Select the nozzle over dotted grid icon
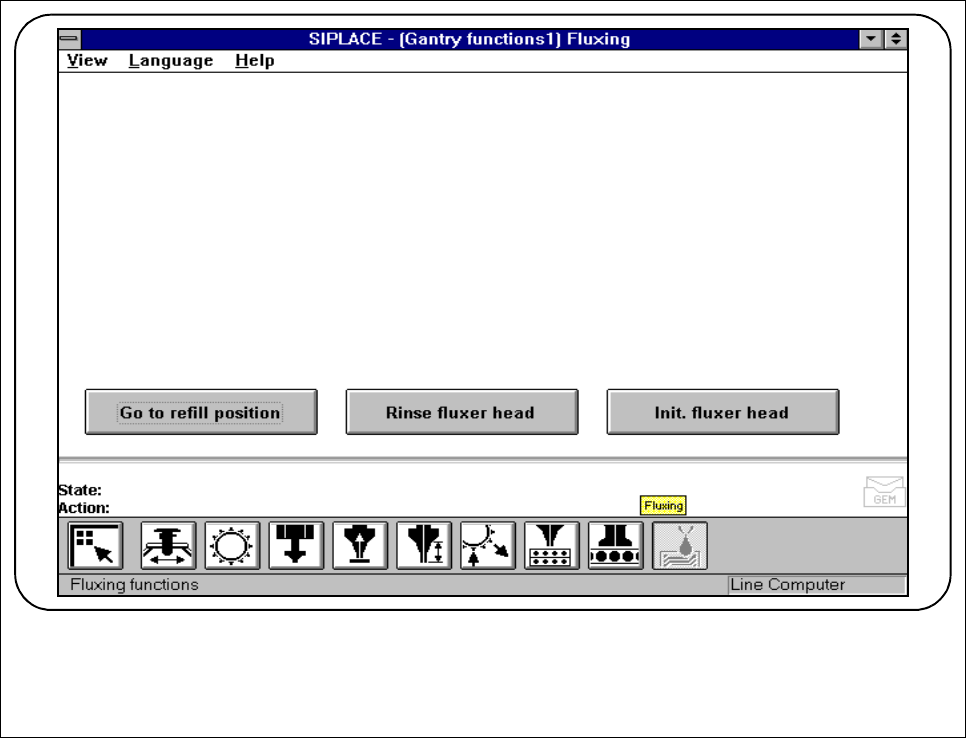Viewport: 966px width, 738px height. click(552, 546)
